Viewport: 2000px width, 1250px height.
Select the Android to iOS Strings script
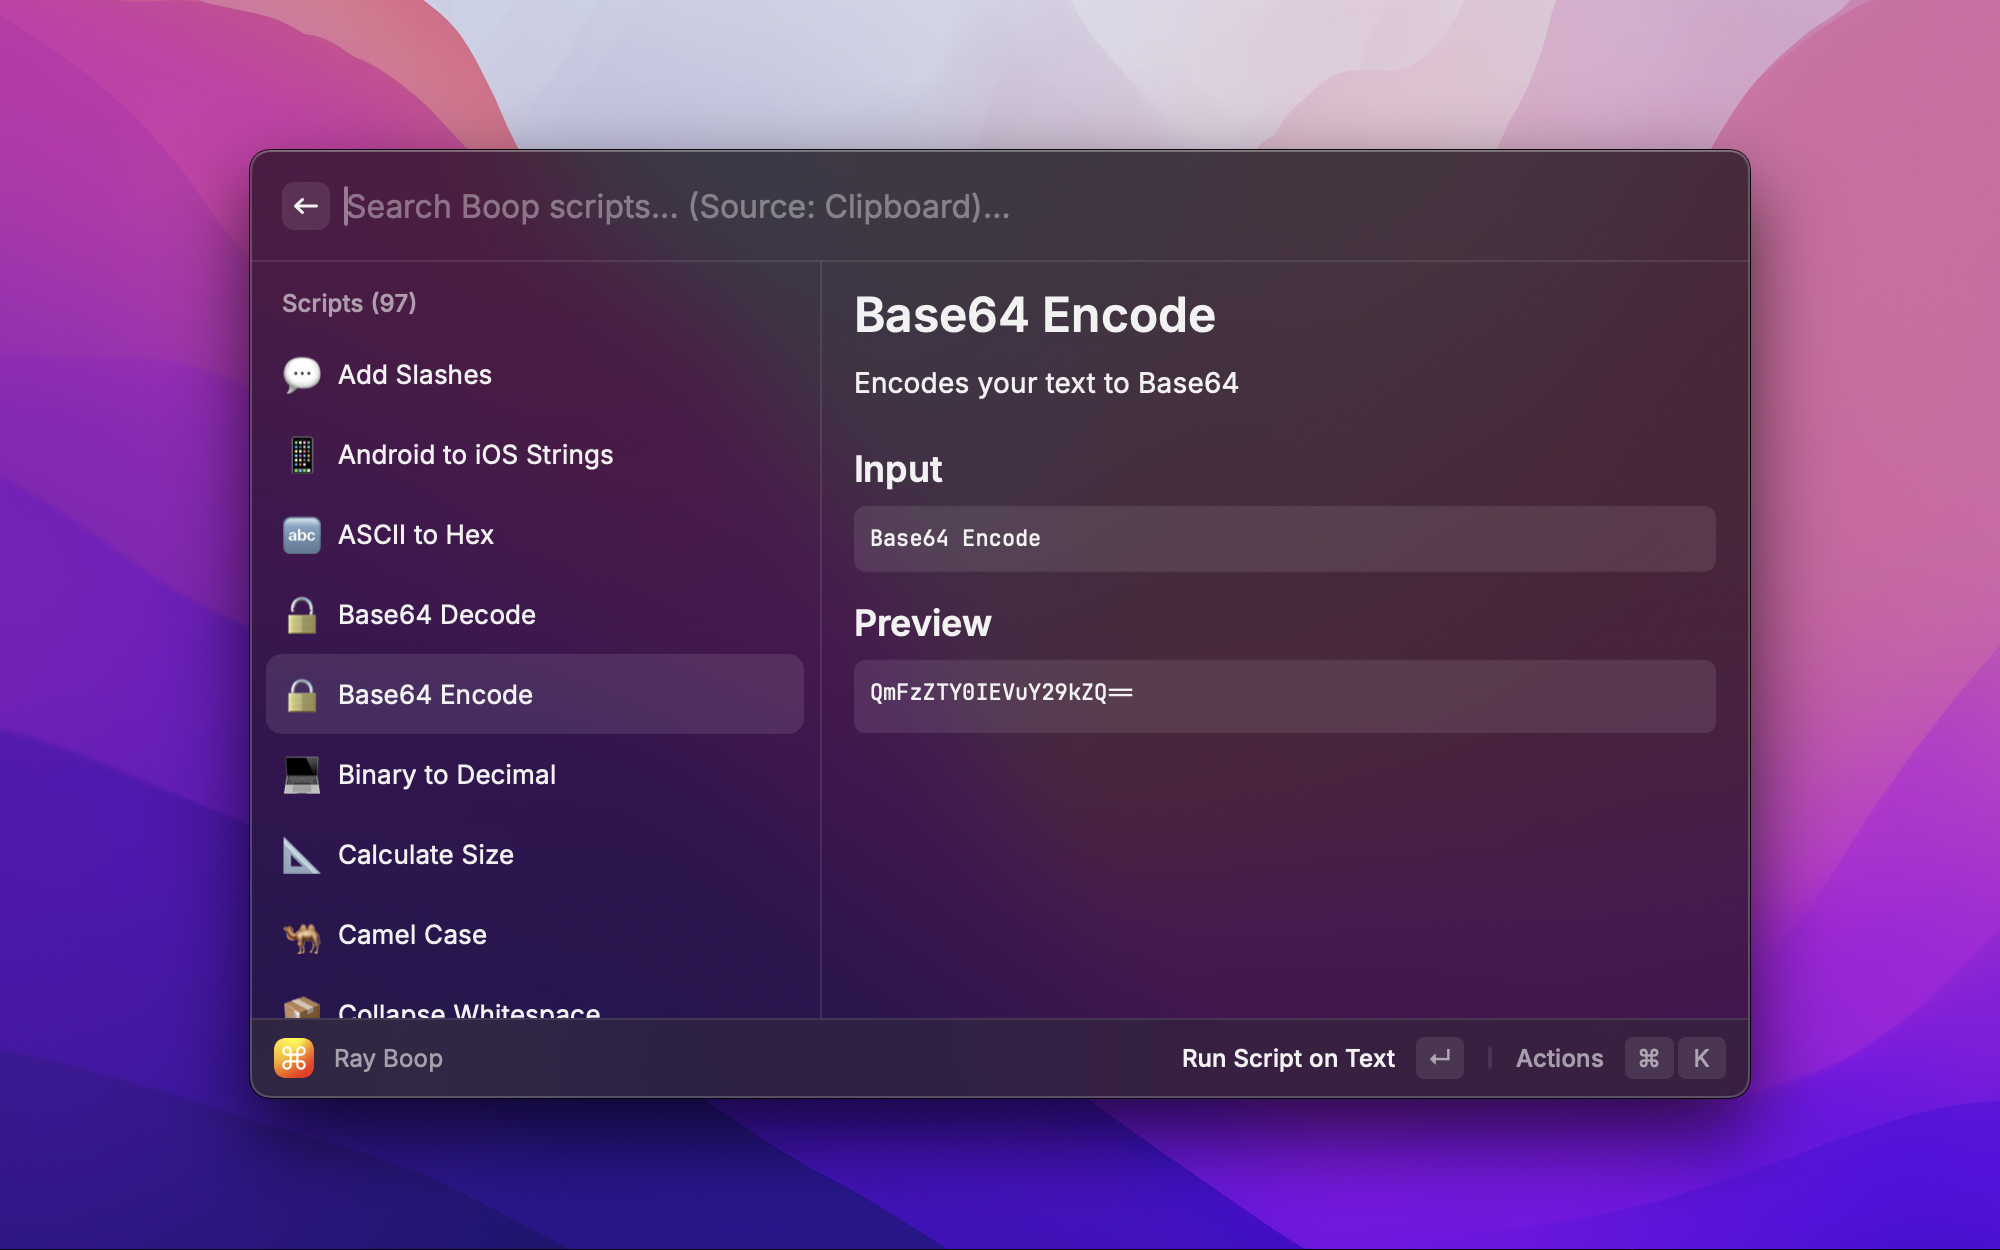476,454
